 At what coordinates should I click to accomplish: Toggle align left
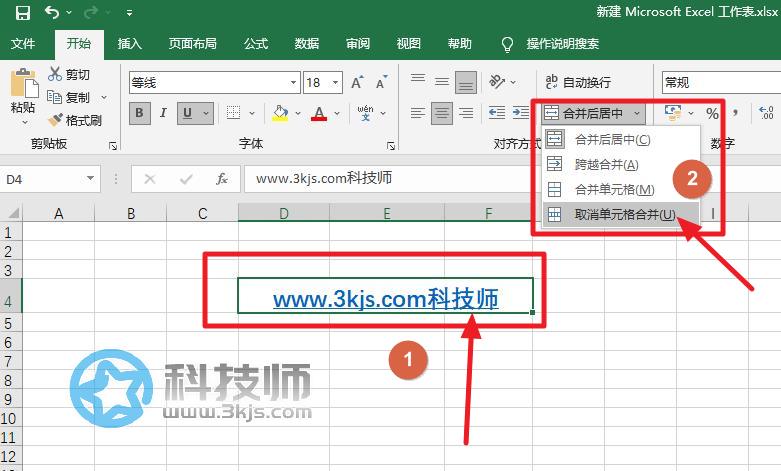418,113
